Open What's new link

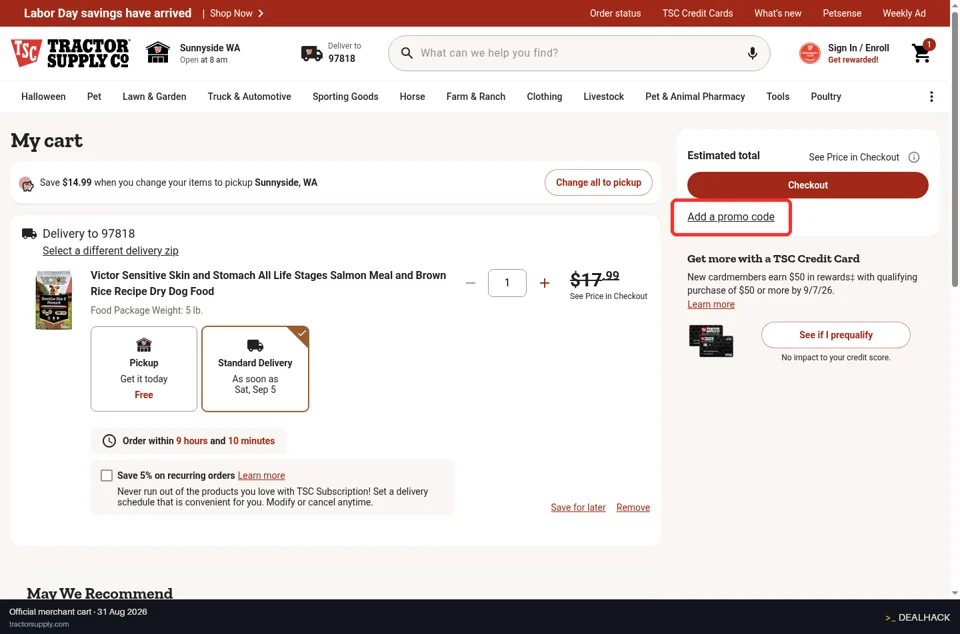point(778,13)
